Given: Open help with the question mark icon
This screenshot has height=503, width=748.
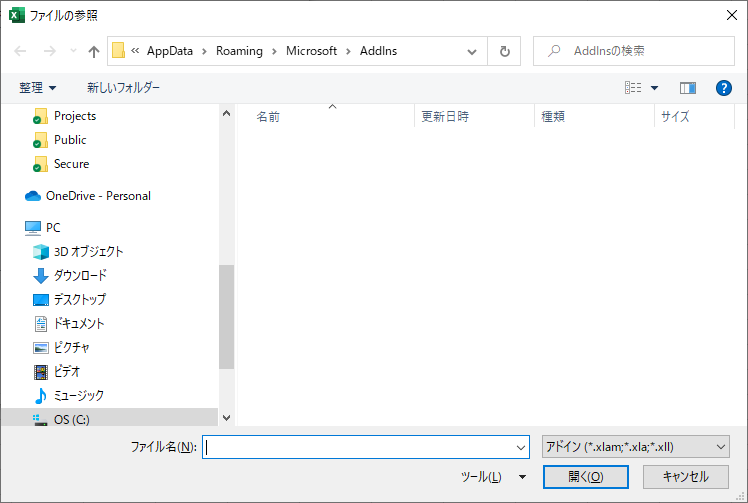Looking at the screenshot, I should point(723,88).
